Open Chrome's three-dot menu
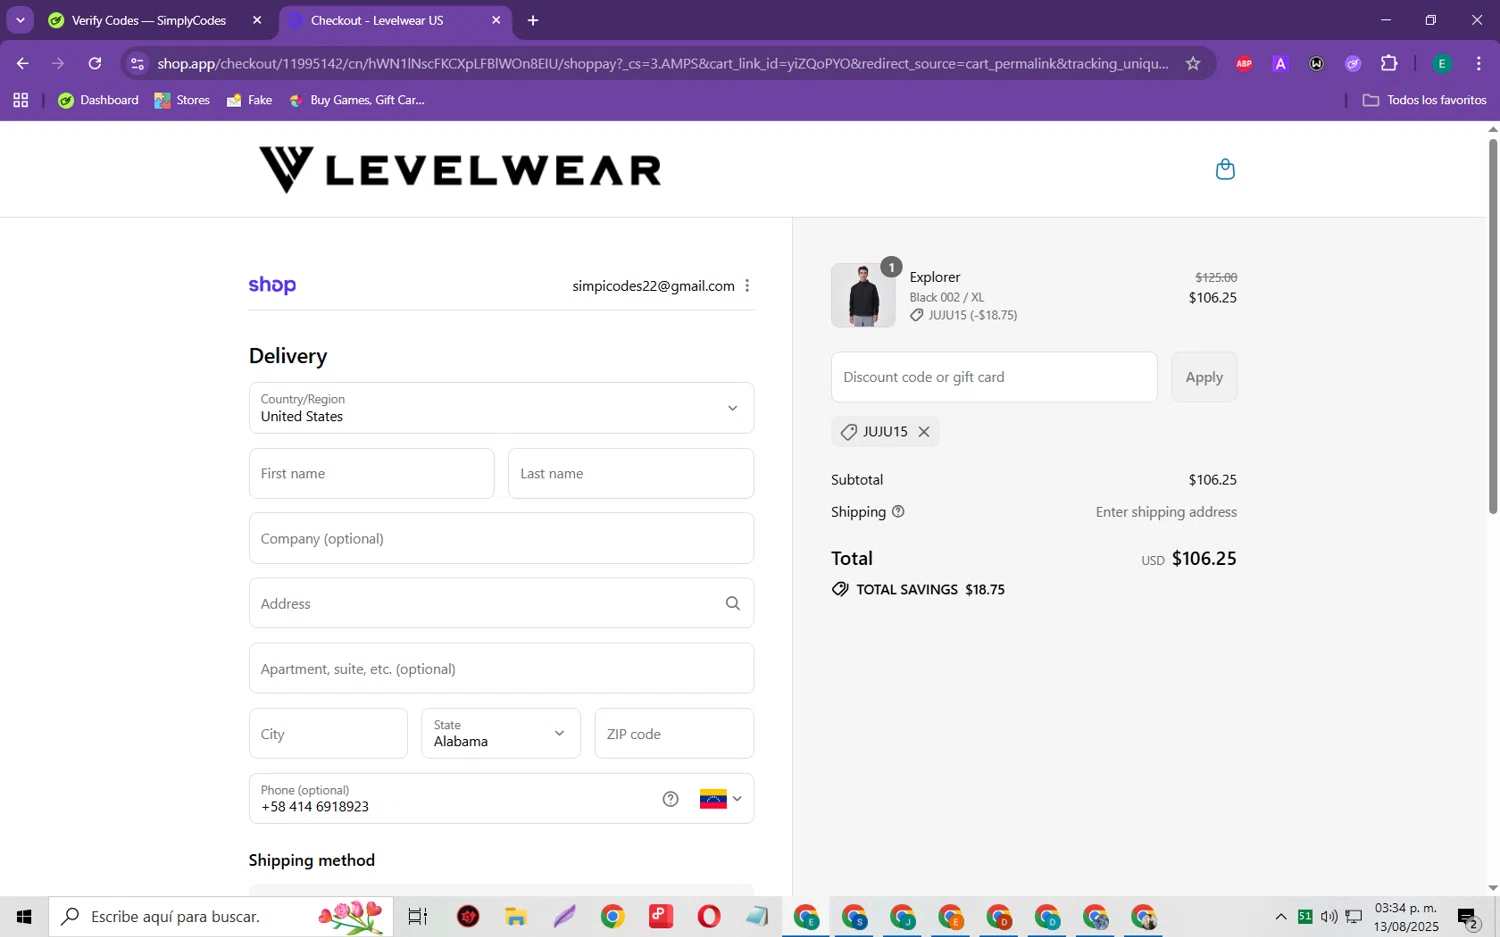 [1478, 63]
